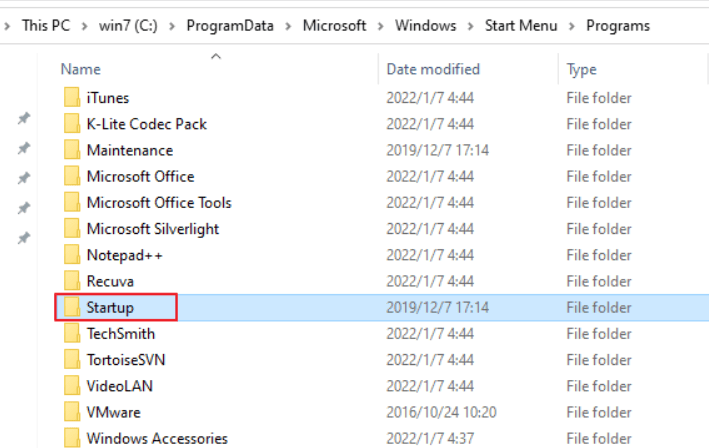Screen dimensions: 709x448
Task: Expand chevron after Start Menu breadcrumb
Action: pyautogui.click(x=572, y=26)
